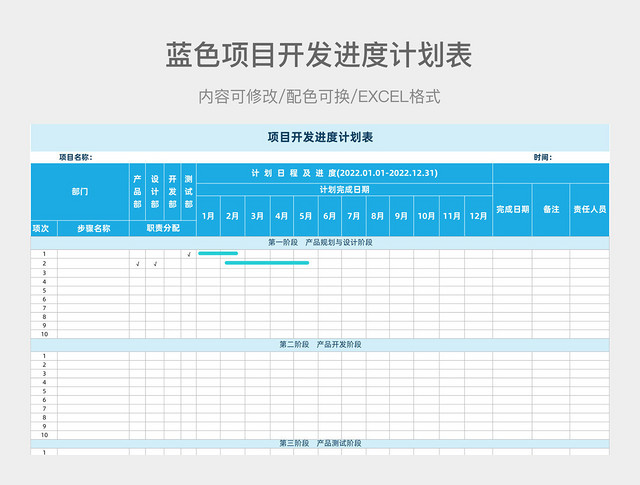Image resolution: width=640 pixels, height=485 pixels.
Task: Click the 完成日期 column header
Action: tap(512, 209)
